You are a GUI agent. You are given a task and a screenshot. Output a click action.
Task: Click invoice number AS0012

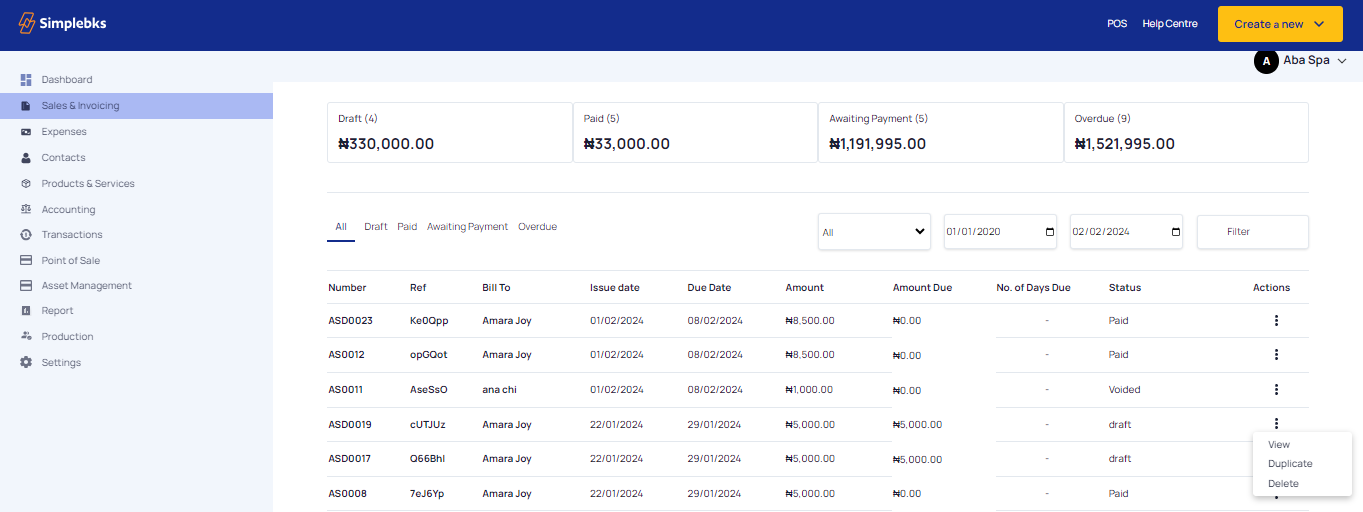click(x=346, y=355)
